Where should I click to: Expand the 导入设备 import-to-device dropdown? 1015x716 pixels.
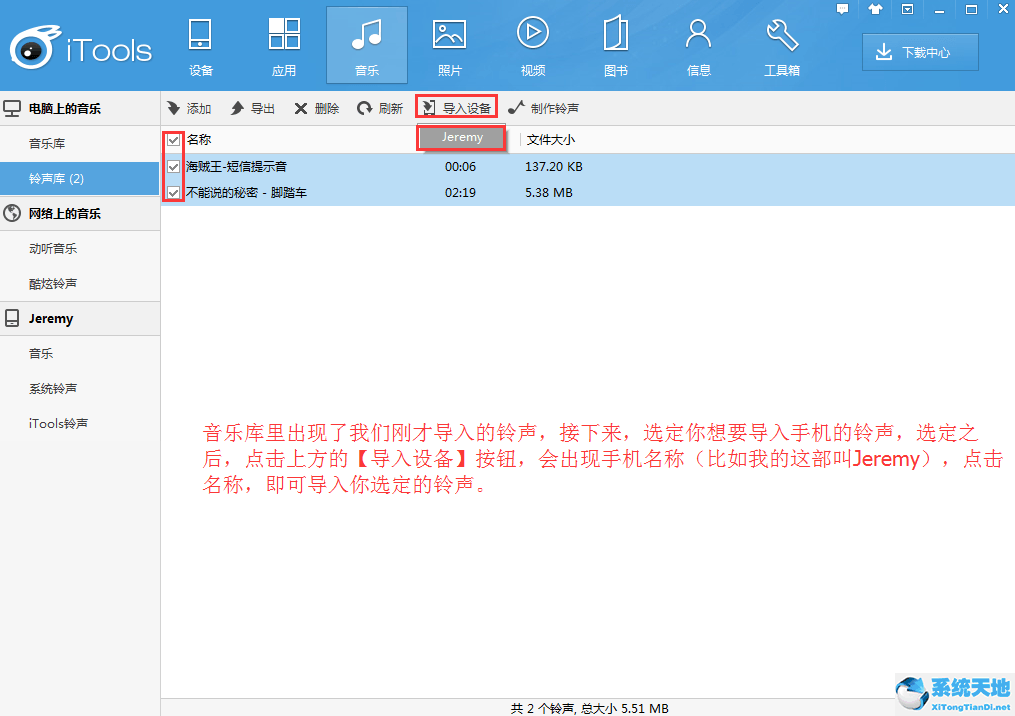click(457, 108)
